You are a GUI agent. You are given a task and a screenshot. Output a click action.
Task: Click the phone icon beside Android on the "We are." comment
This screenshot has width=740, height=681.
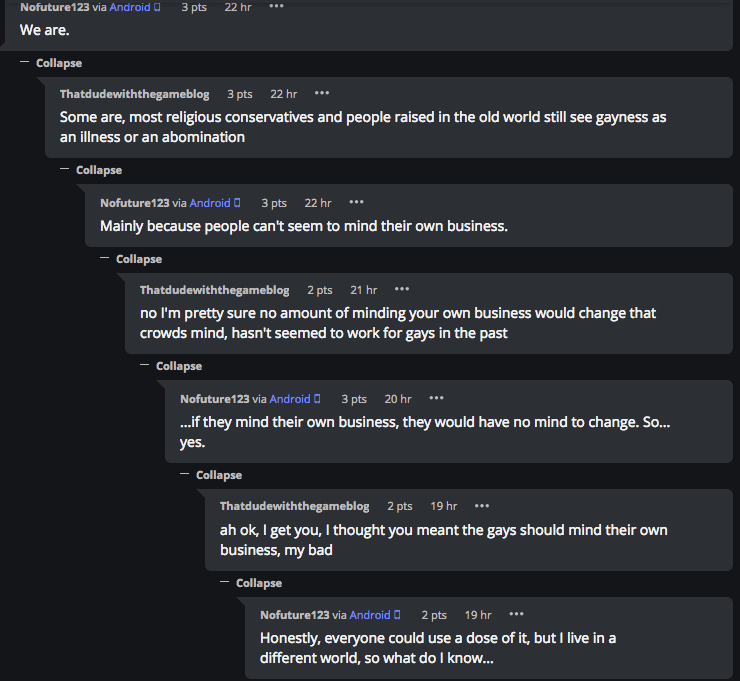point(157,7)
